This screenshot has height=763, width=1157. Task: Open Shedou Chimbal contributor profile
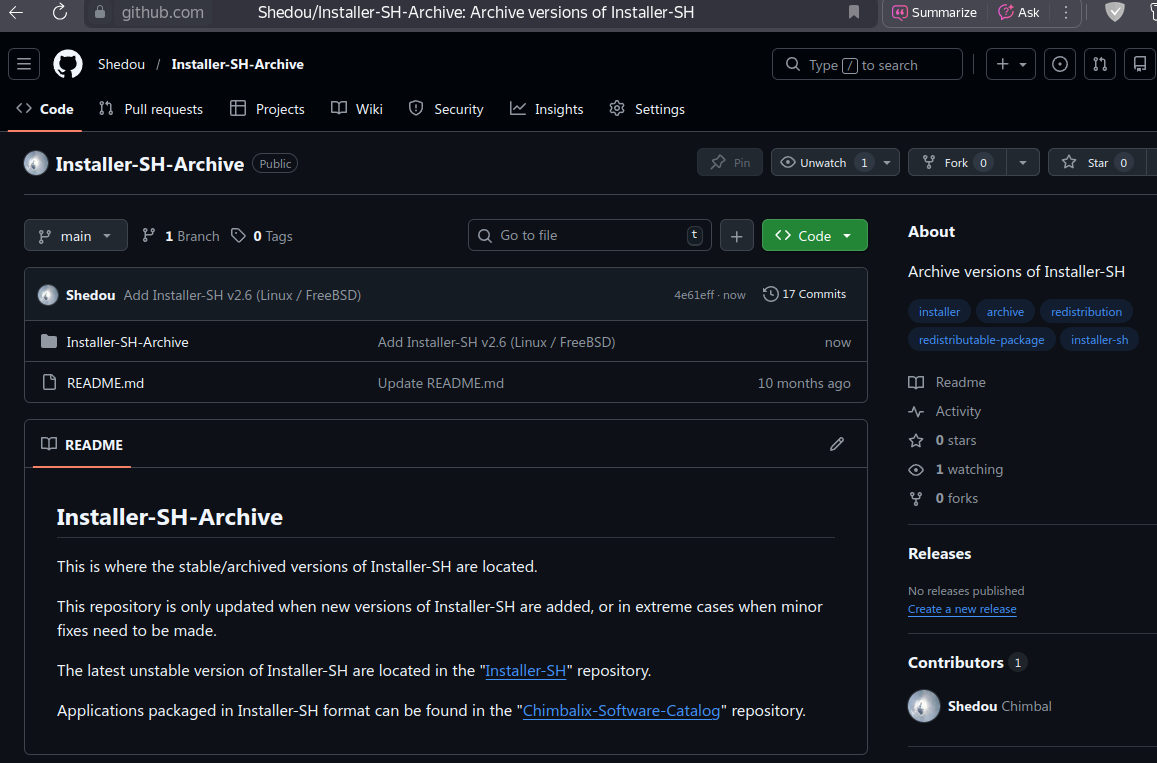(x=981, y=706)
